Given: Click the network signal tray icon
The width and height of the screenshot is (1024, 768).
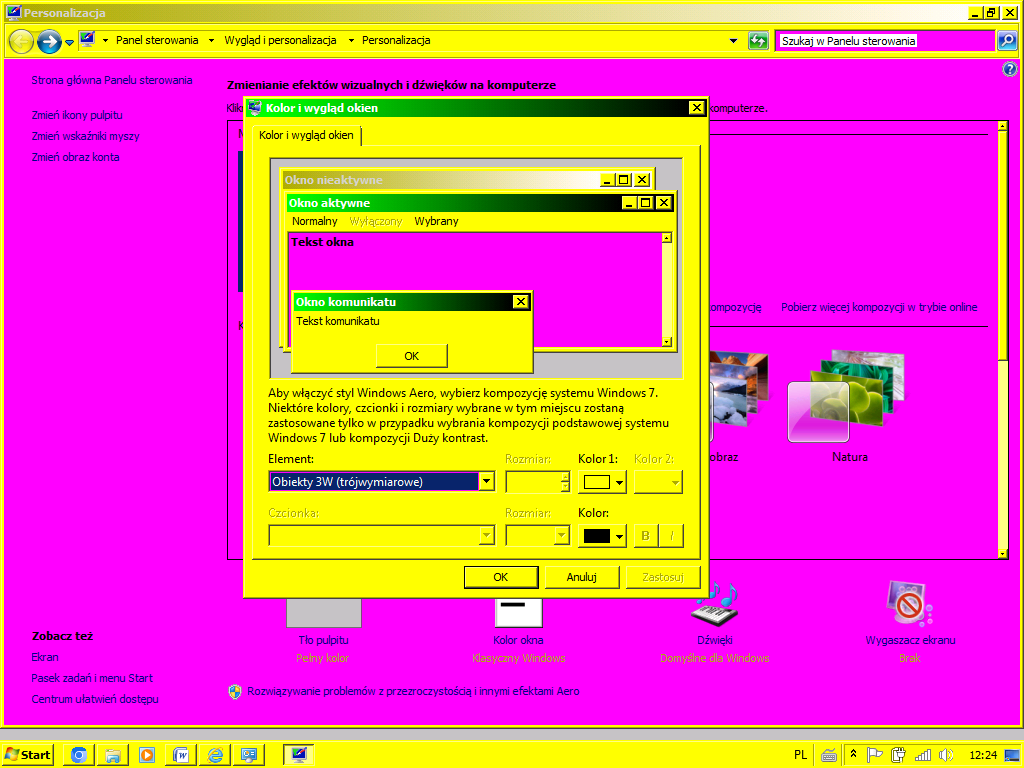Looking at the screenshot, I should pyautogui.click(x=923, y=755).
